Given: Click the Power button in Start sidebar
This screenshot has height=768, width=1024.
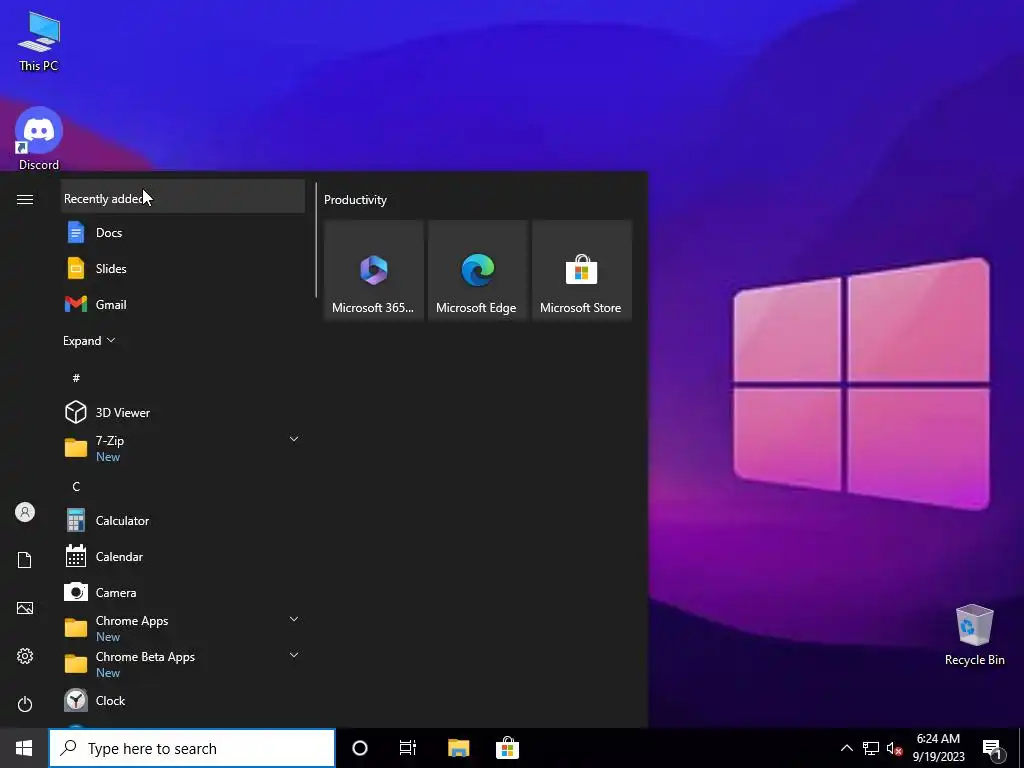Looking at the screenshot, I should click(x=25, y=704).
